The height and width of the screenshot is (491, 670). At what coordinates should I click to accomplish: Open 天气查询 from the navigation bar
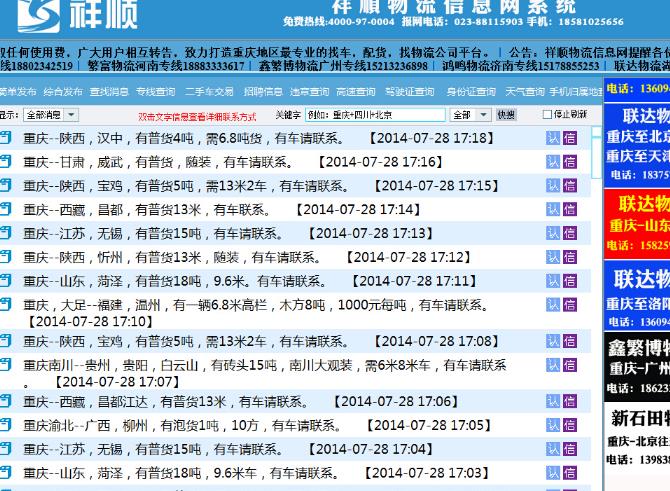point(525,91)
